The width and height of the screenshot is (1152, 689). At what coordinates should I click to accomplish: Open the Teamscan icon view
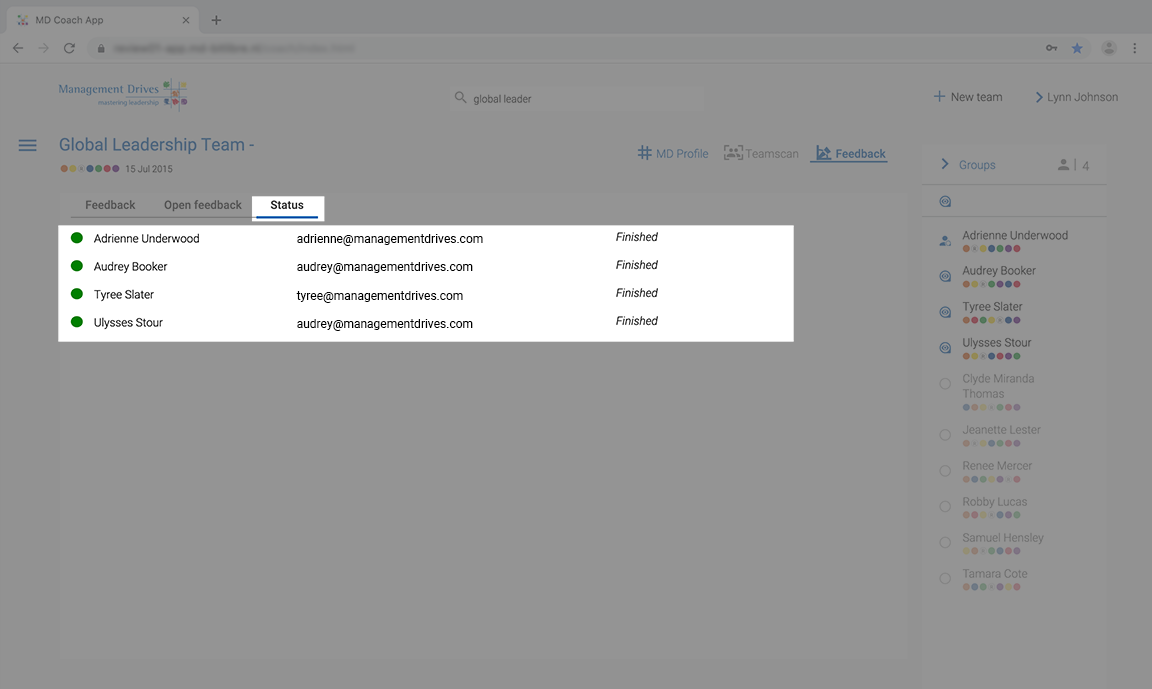(733, 153)
